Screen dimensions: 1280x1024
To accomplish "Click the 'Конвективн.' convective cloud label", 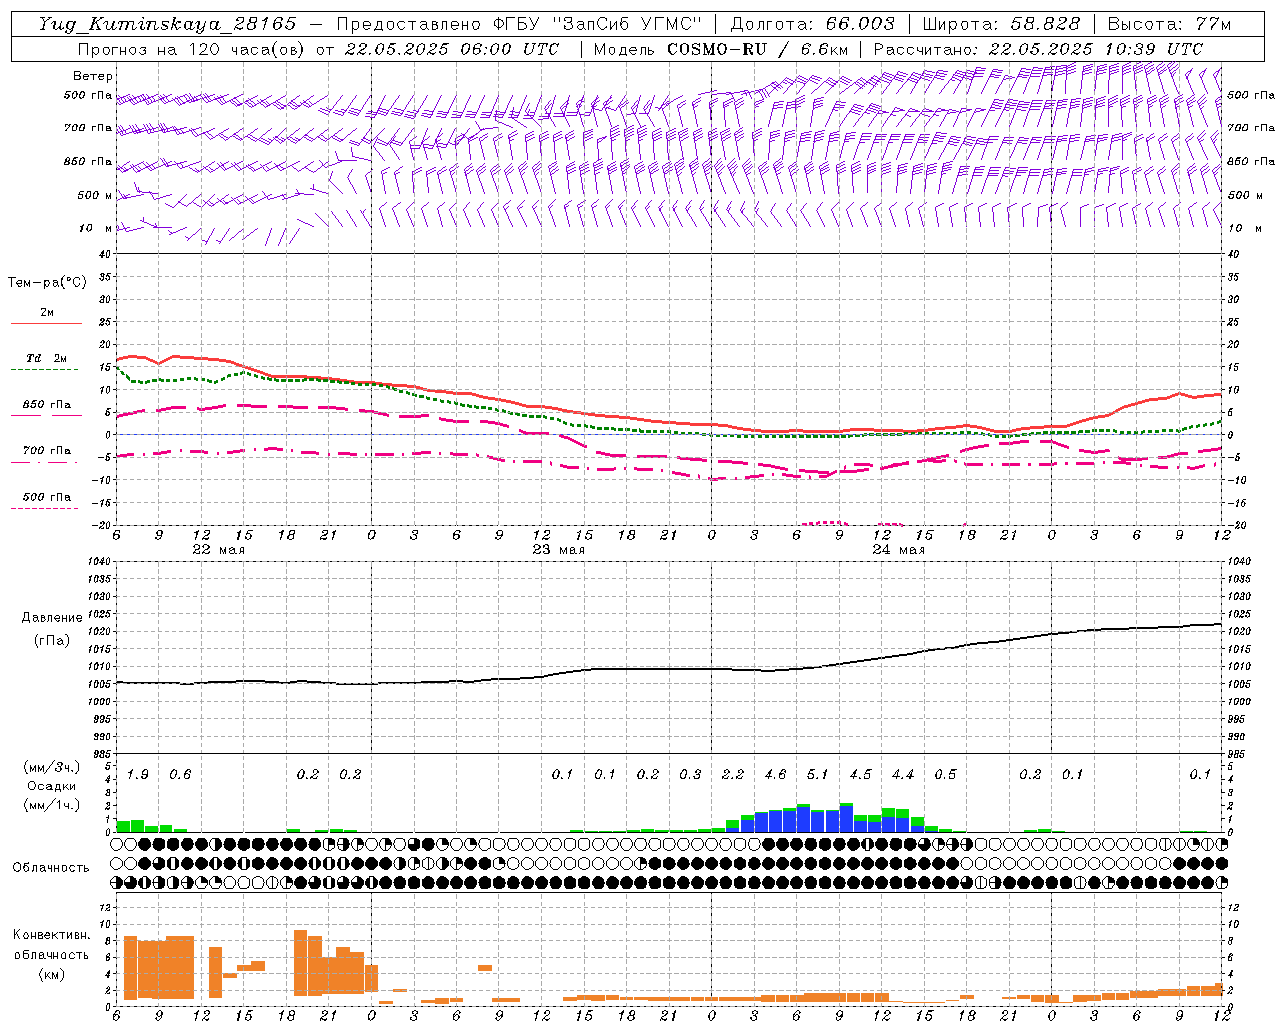I will tap(51, 935).
